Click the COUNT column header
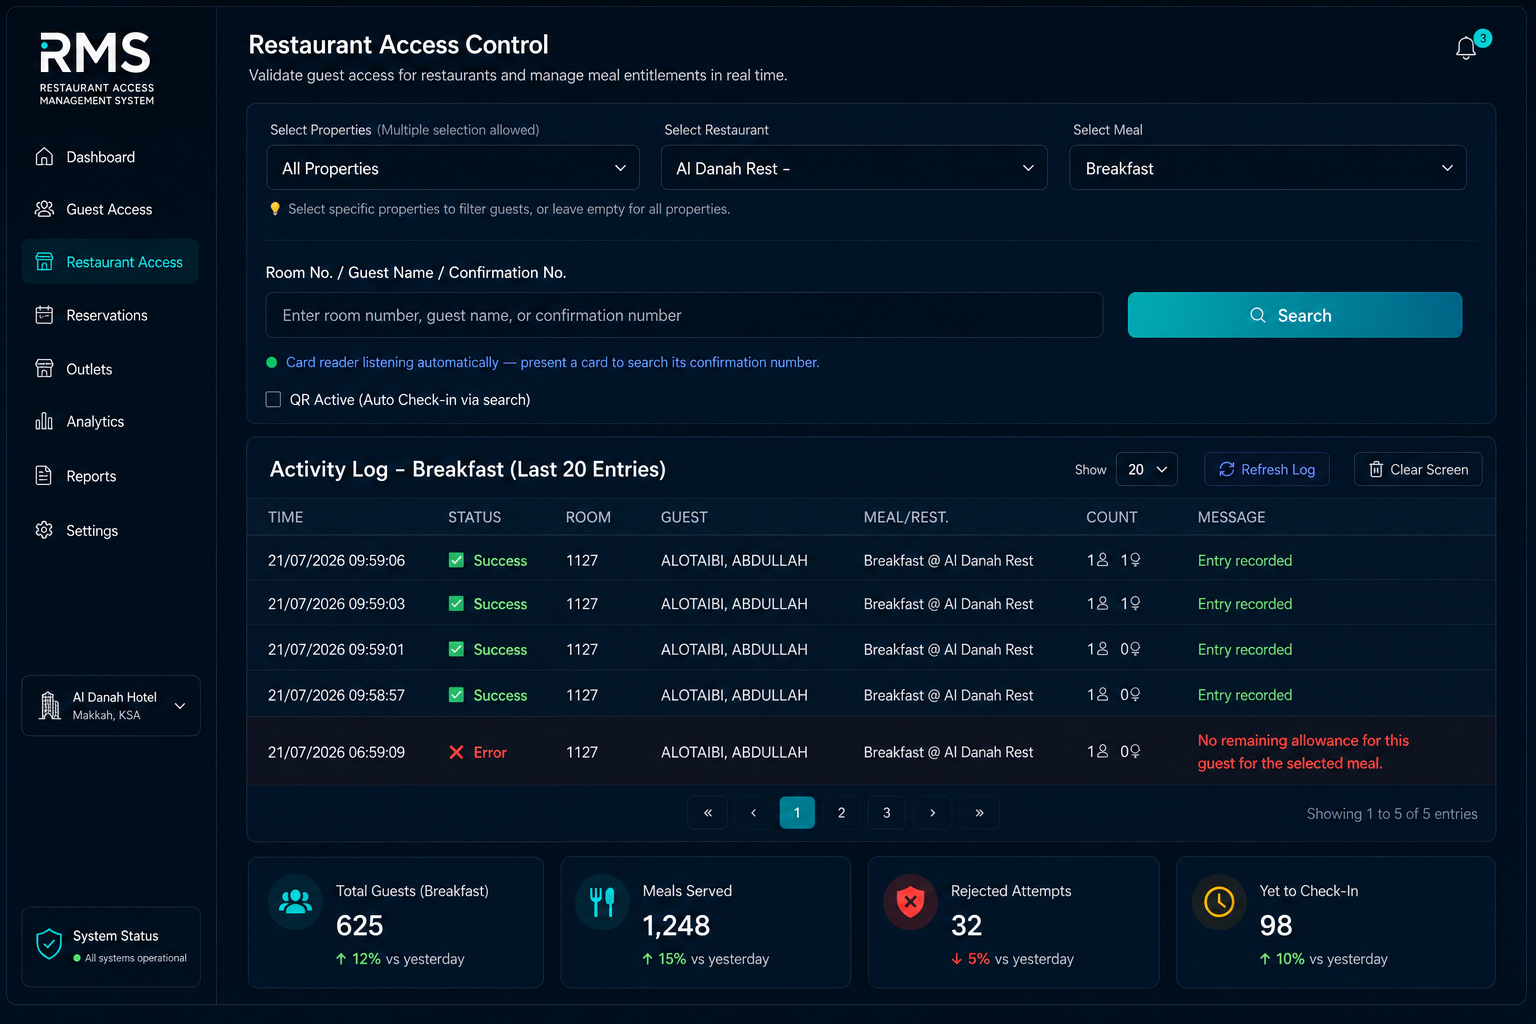The height and width of the screenshot is (1024, 1536). (1112, 517)
